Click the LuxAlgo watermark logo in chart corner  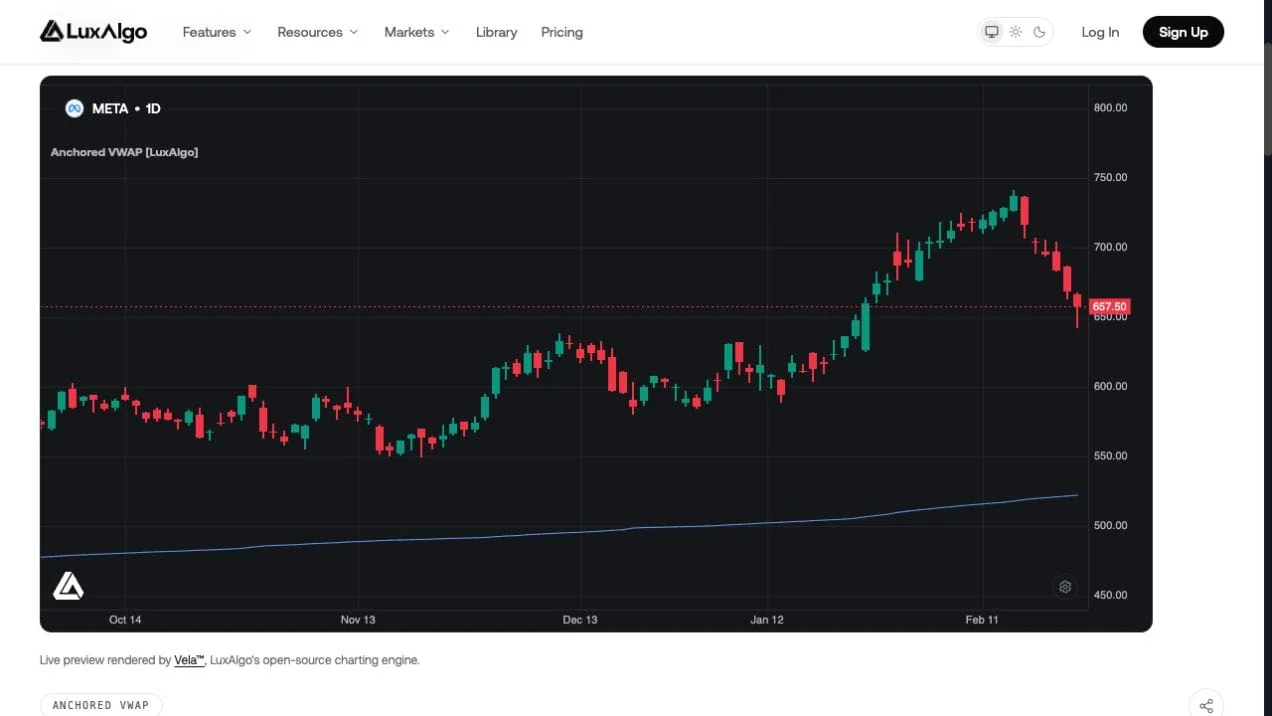68,586
